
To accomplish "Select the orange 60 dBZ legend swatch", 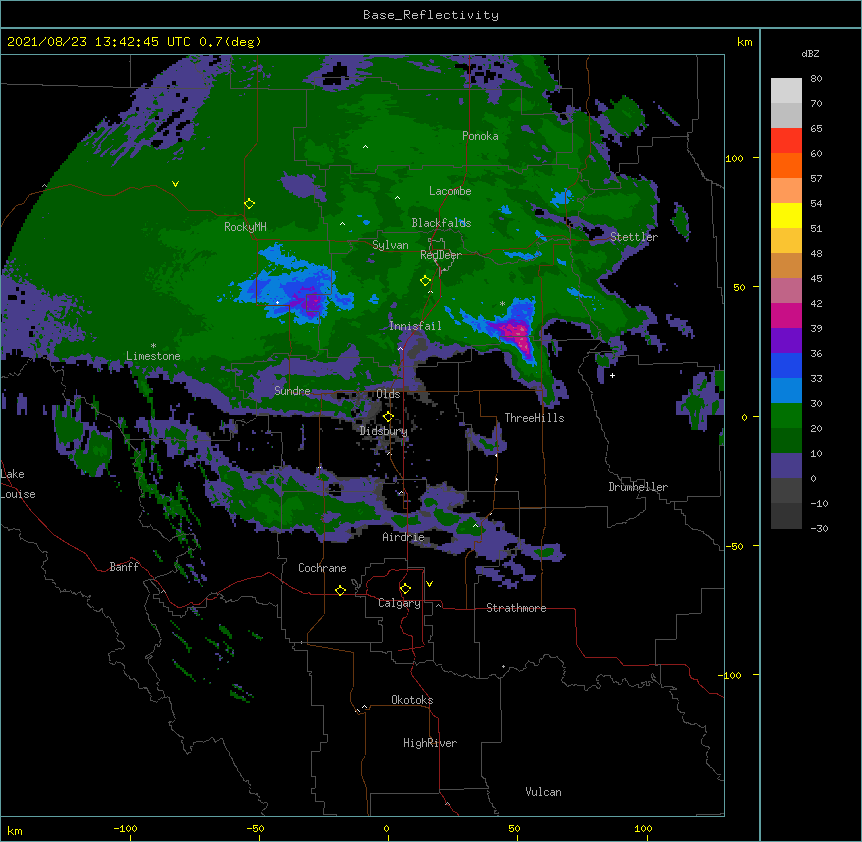I will 786,165.
